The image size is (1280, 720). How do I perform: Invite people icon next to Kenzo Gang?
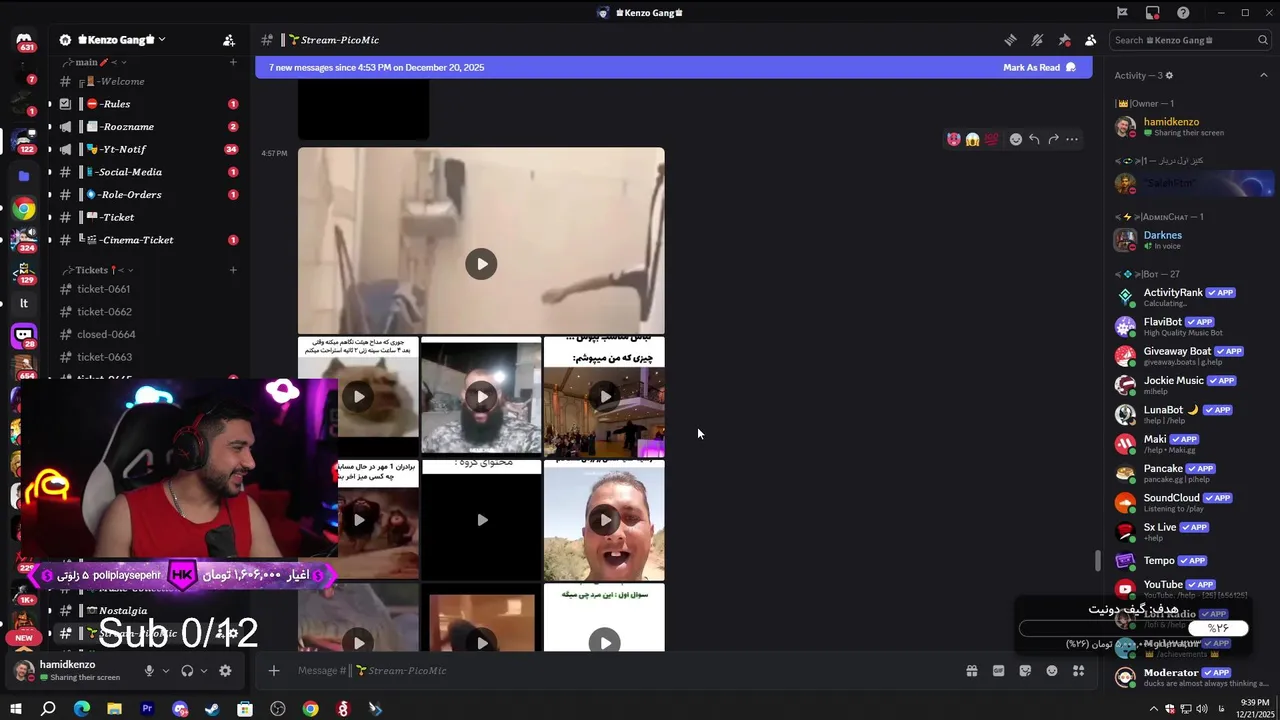[x=229, y=40]
